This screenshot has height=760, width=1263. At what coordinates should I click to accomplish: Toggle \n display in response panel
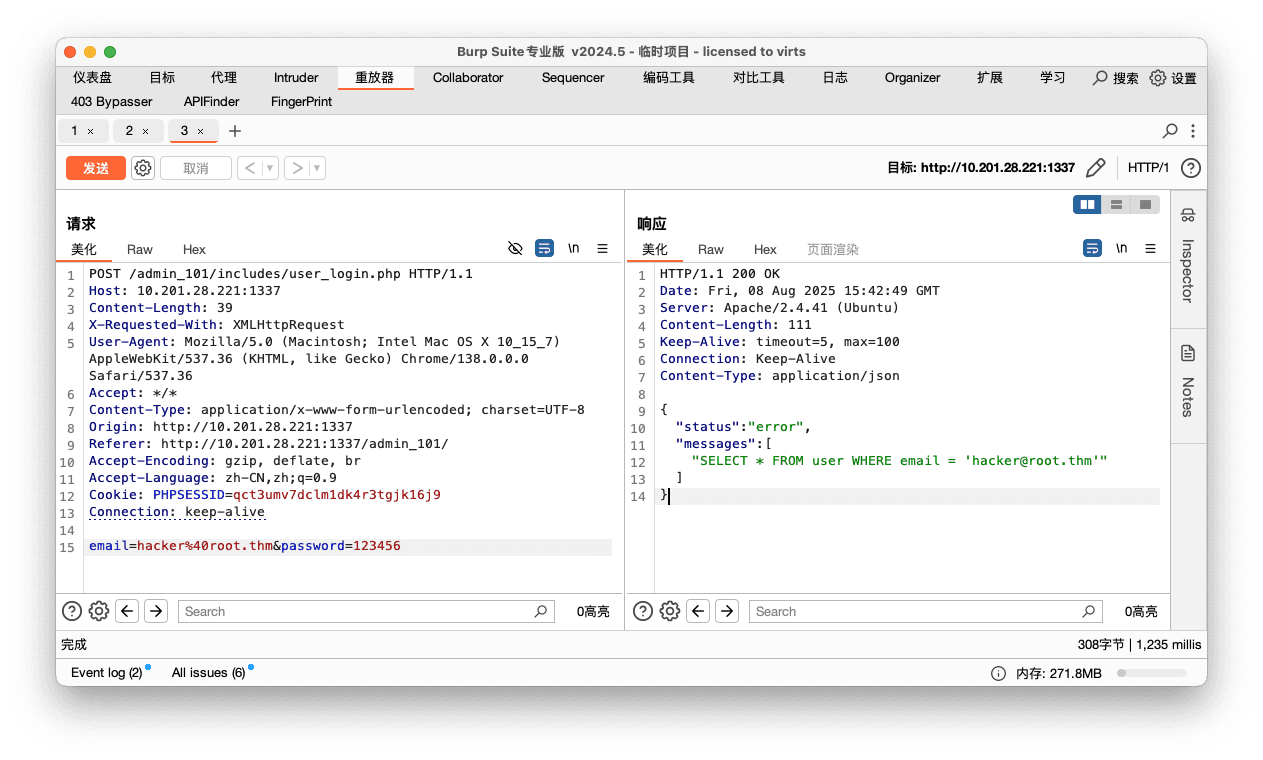tap(1122, 248)
